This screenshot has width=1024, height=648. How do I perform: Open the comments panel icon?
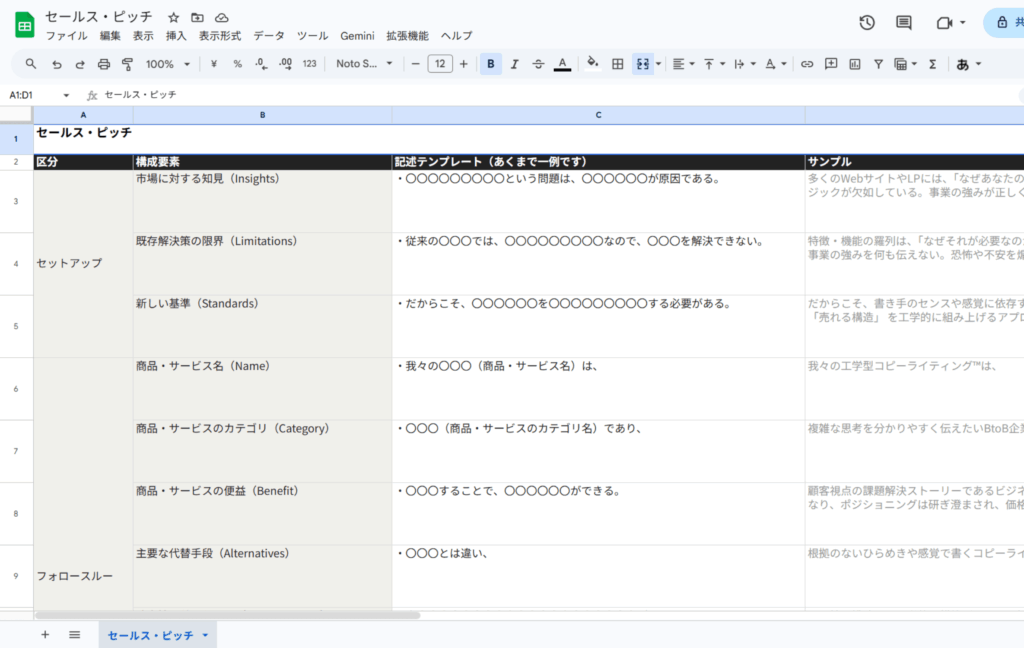[x=904, y=22]
